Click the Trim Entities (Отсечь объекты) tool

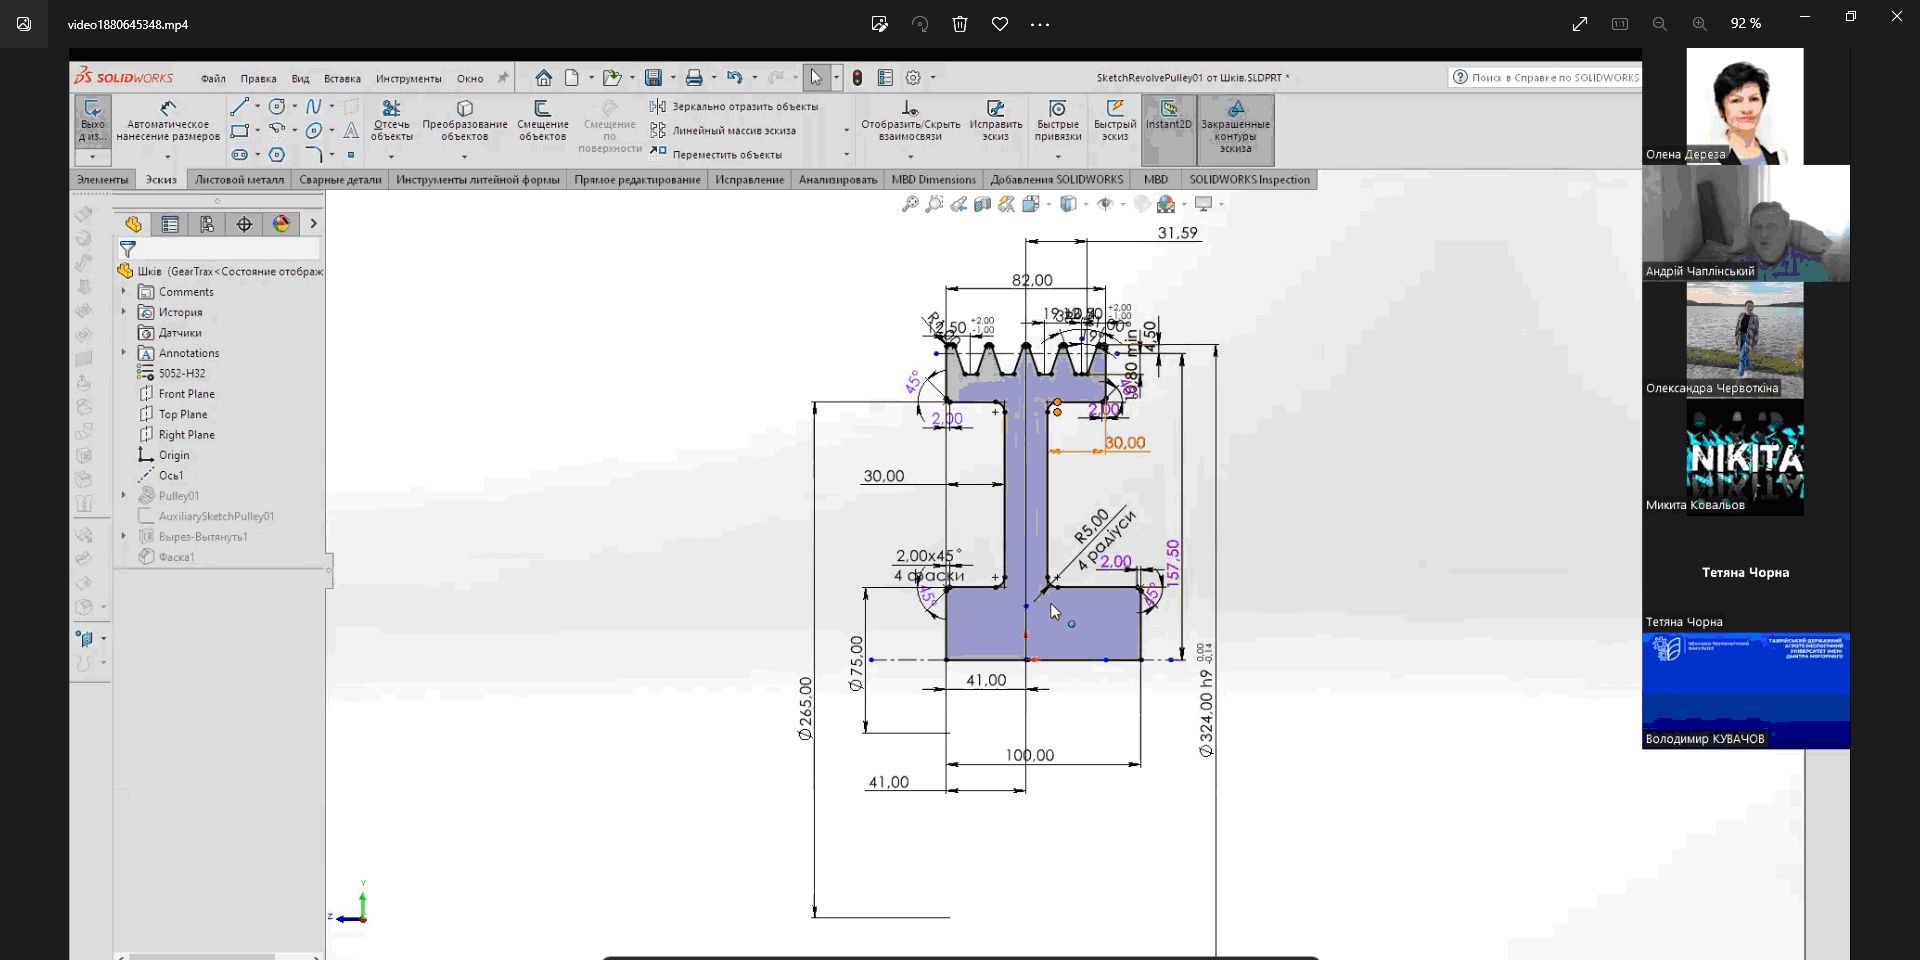click(x=391, y=108)
